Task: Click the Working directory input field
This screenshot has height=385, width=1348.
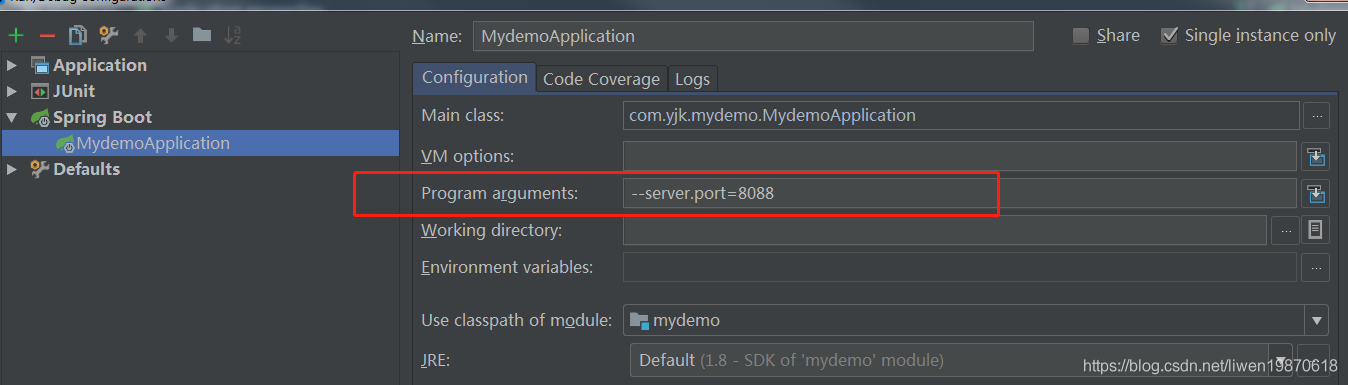Action: click(x=945, y=231)
